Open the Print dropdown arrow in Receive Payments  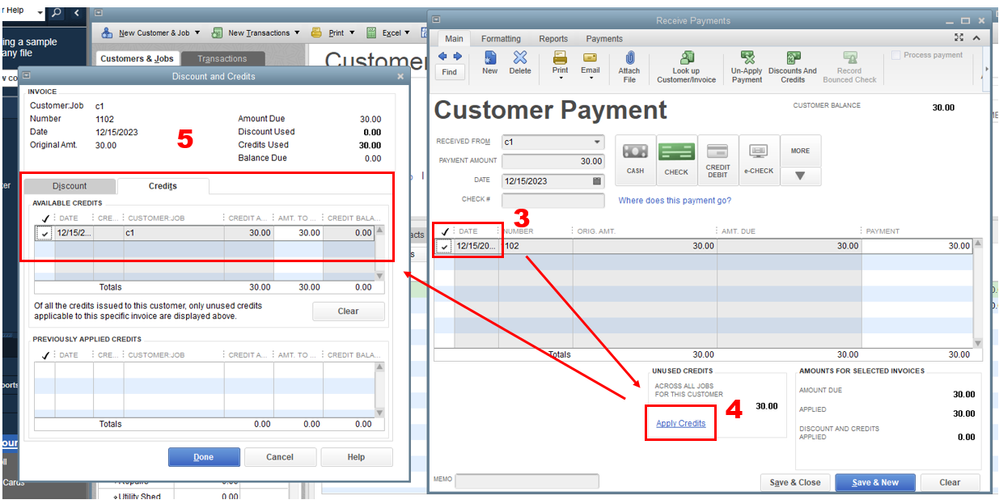tap(560, 78)
